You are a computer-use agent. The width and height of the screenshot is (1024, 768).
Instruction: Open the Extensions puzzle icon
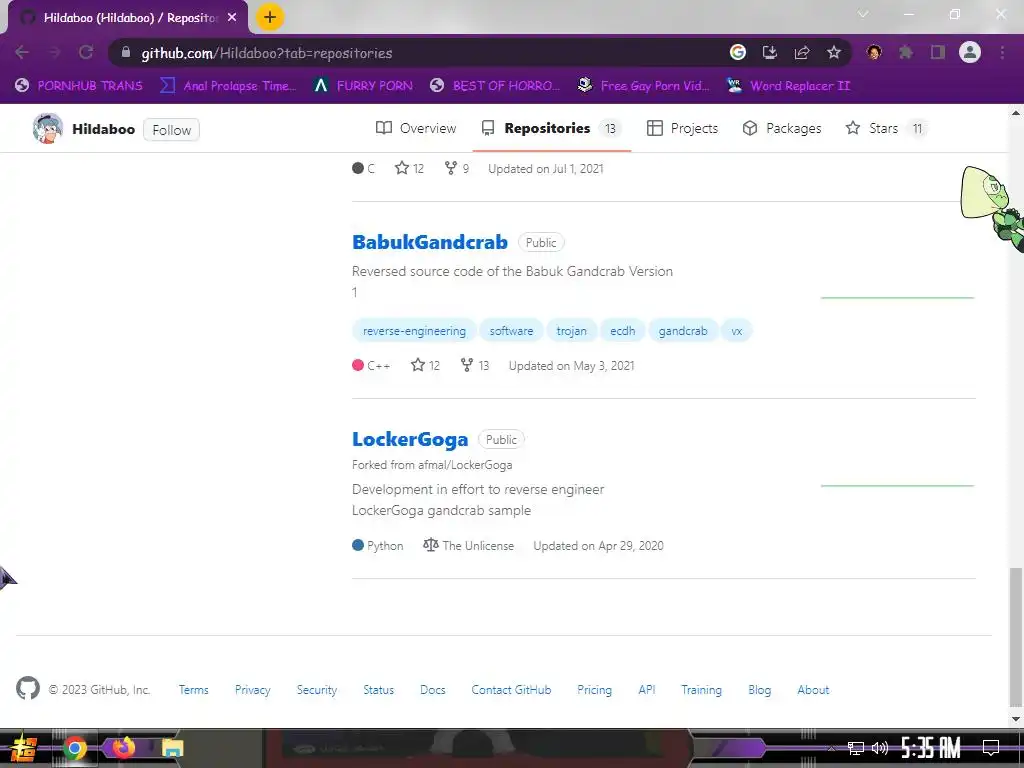[906, 52]
